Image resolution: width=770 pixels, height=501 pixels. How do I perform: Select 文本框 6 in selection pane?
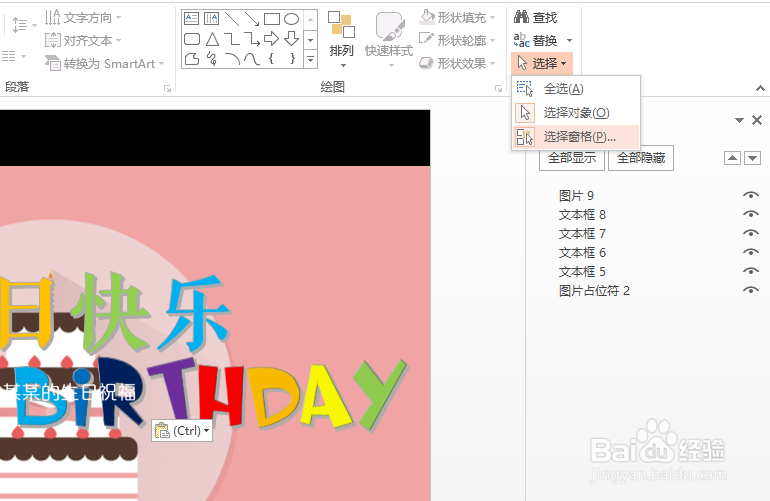[582, 252]
